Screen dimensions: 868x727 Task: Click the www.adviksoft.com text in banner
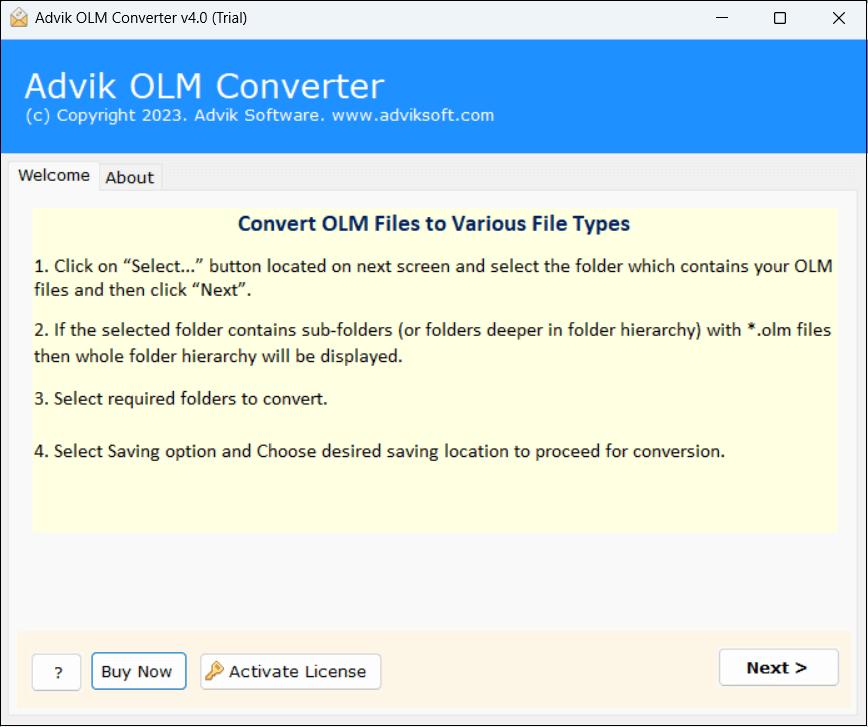[413, 115]
